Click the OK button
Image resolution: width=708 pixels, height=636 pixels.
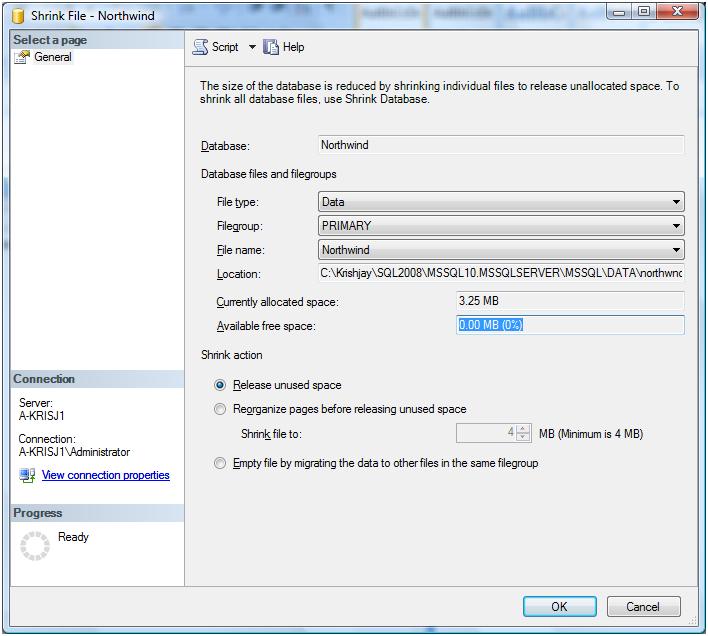(x=559, y=607)
